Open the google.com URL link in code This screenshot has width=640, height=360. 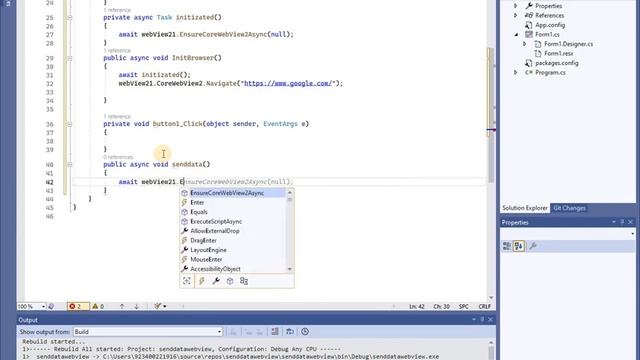(289, 83)
